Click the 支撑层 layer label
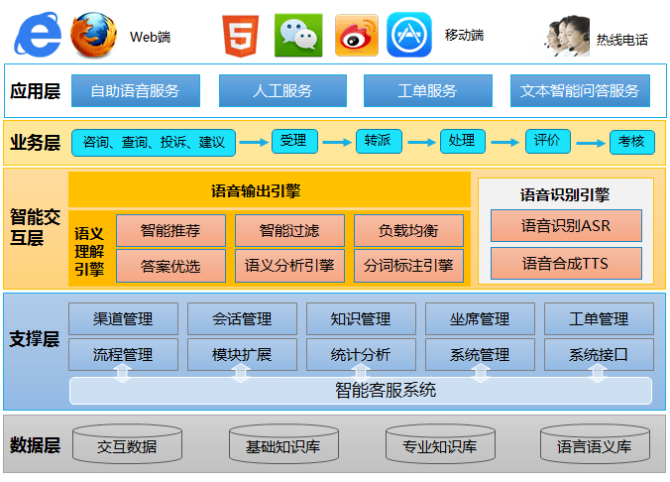 click(x=34, y=339)
